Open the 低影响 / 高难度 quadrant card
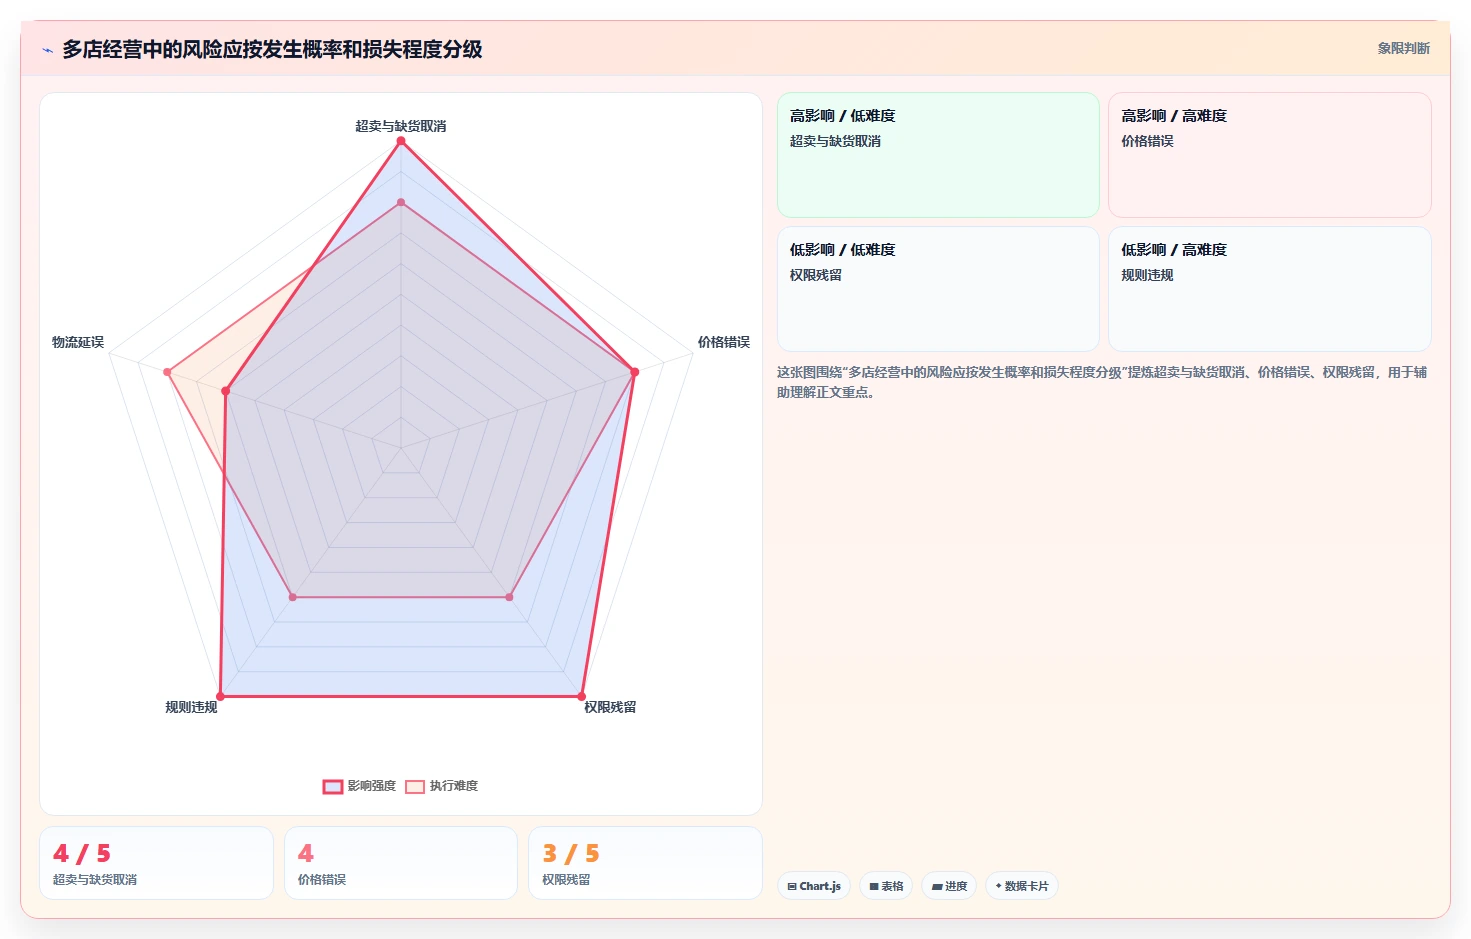This screenshot has height=939, width=1471. 1270,289
